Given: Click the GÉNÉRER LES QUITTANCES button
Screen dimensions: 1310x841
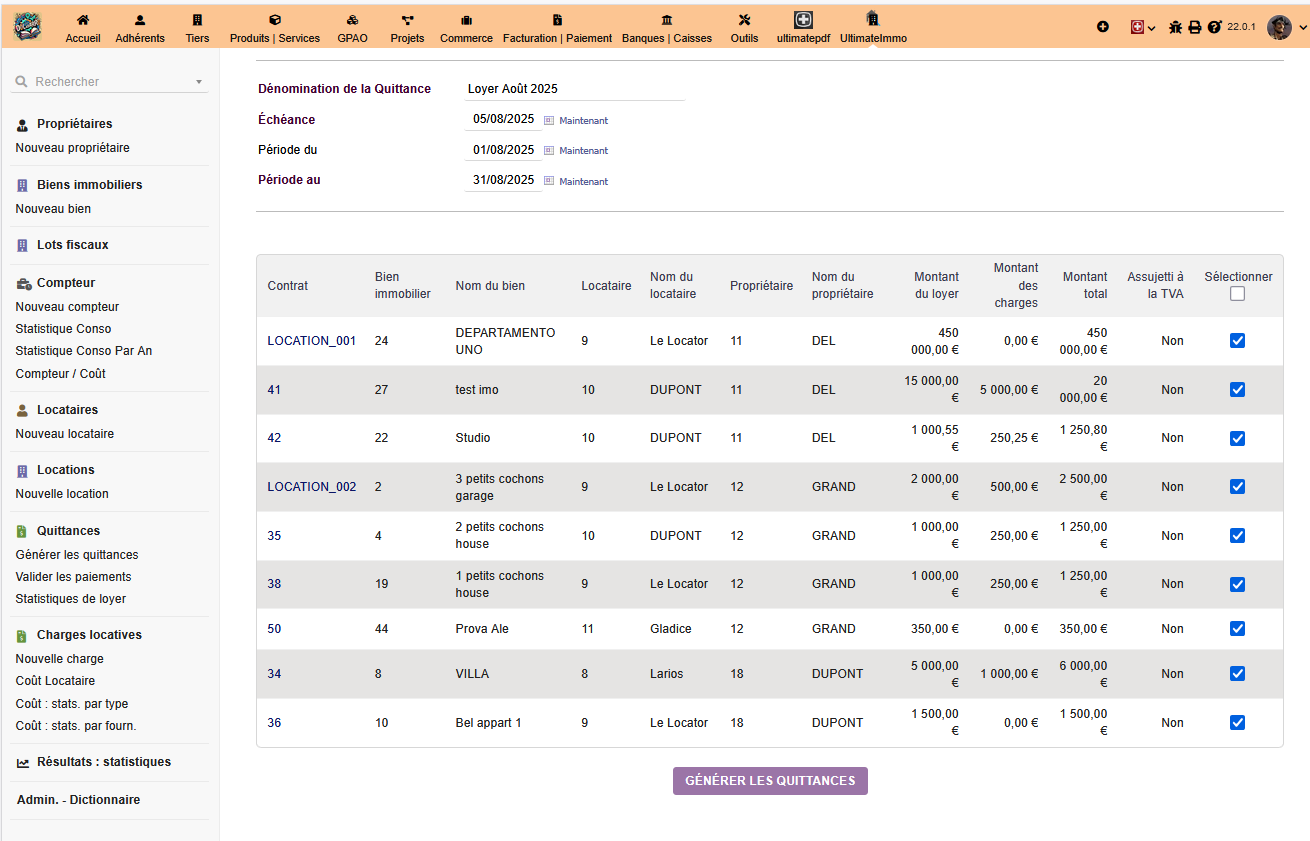Looking at the screenshot, I should (770, 781).
